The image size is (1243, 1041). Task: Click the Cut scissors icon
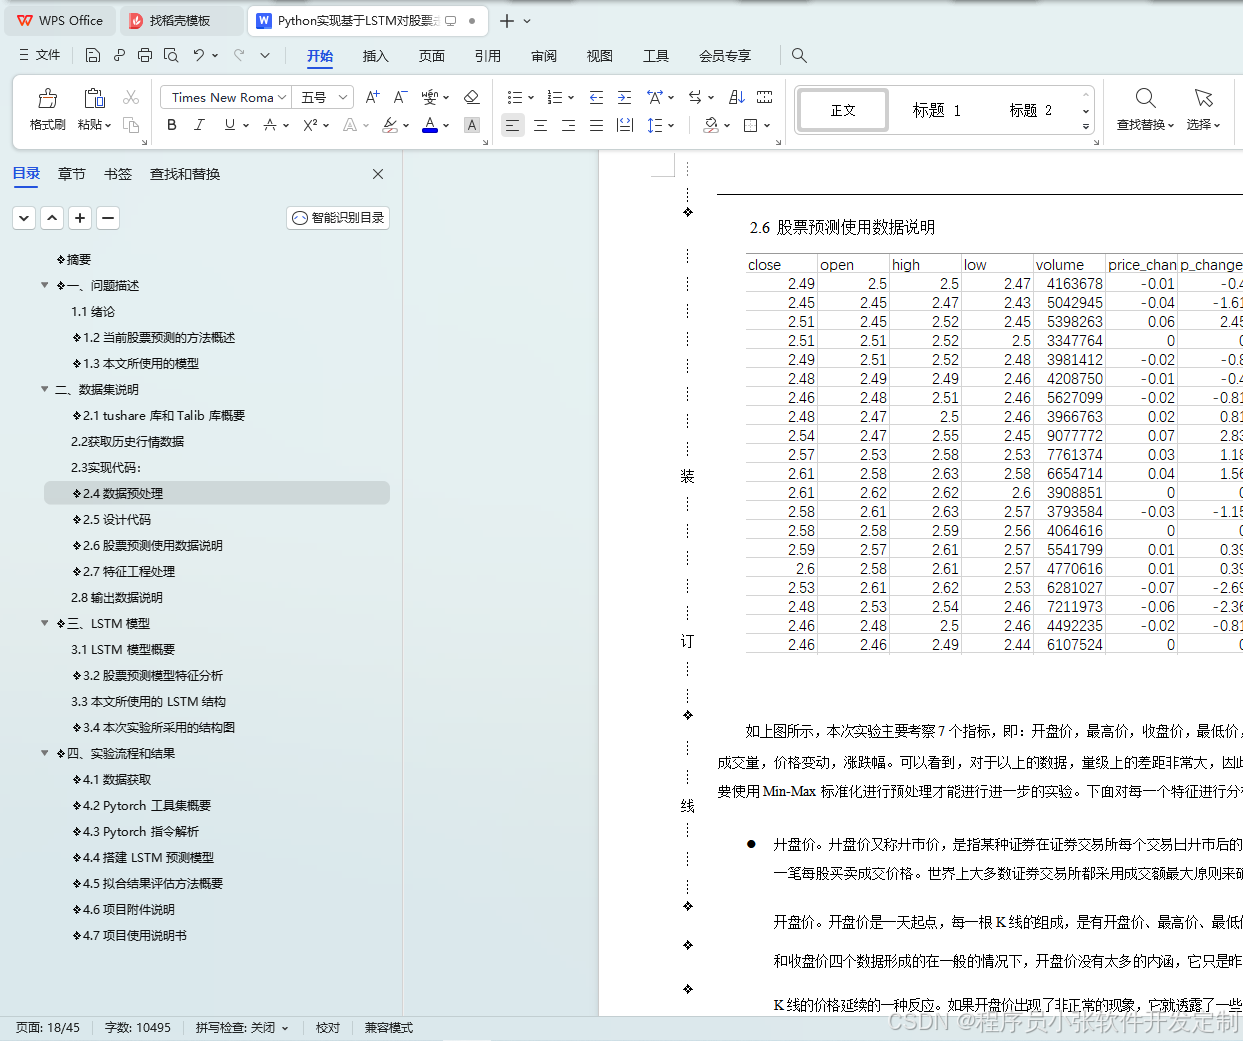coord(131,97)
